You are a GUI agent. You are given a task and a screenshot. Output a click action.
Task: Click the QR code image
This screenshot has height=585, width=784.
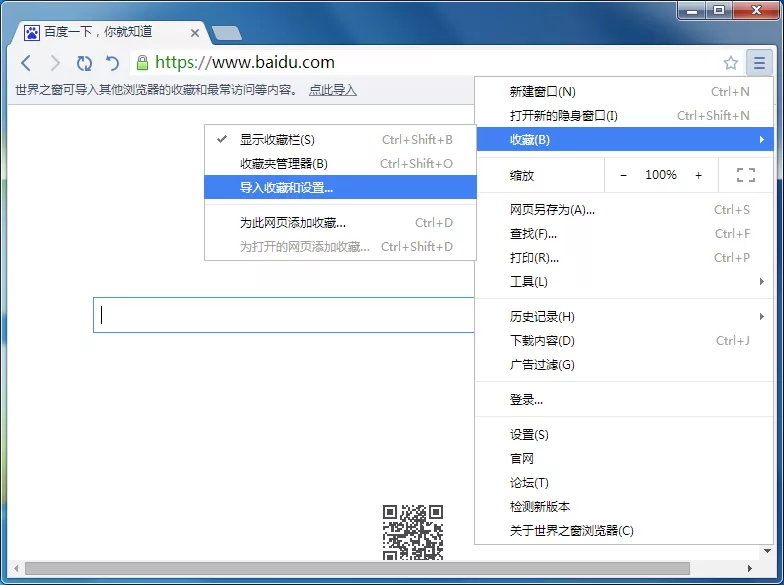[x=413, y=532]
